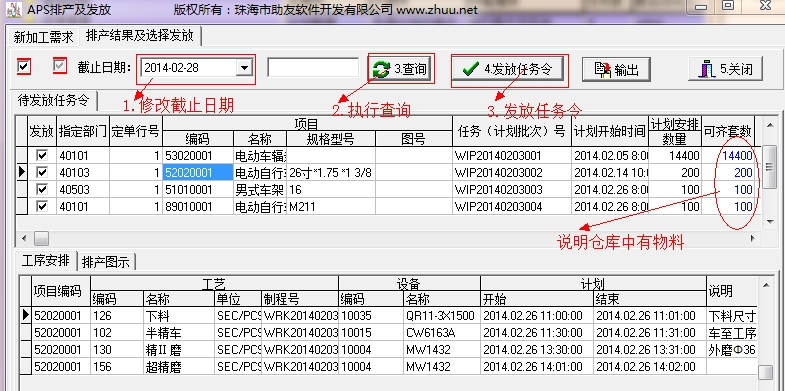Viewport: 785px width, 391px height.
Task: Click the 项目编码 column header
Action: tap(61, 291)
